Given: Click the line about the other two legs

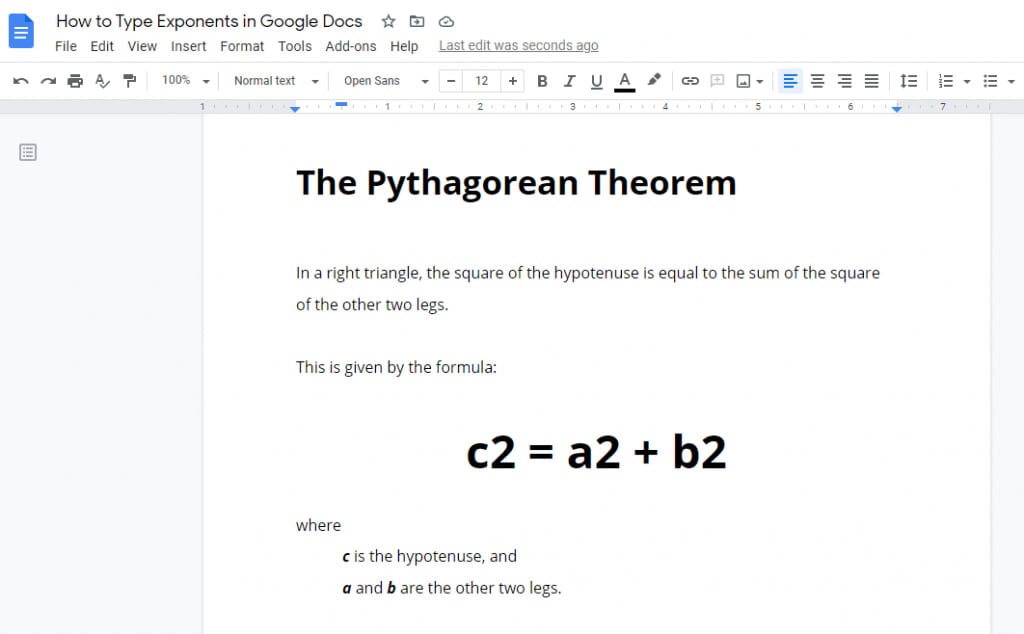Looking at the screenshot, I should pyautogui.click(x=452, y=588).
